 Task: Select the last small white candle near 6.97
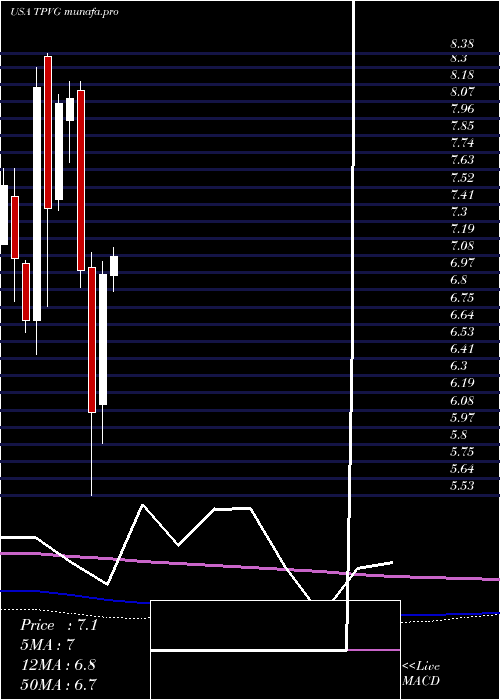[x=114, y=266]
